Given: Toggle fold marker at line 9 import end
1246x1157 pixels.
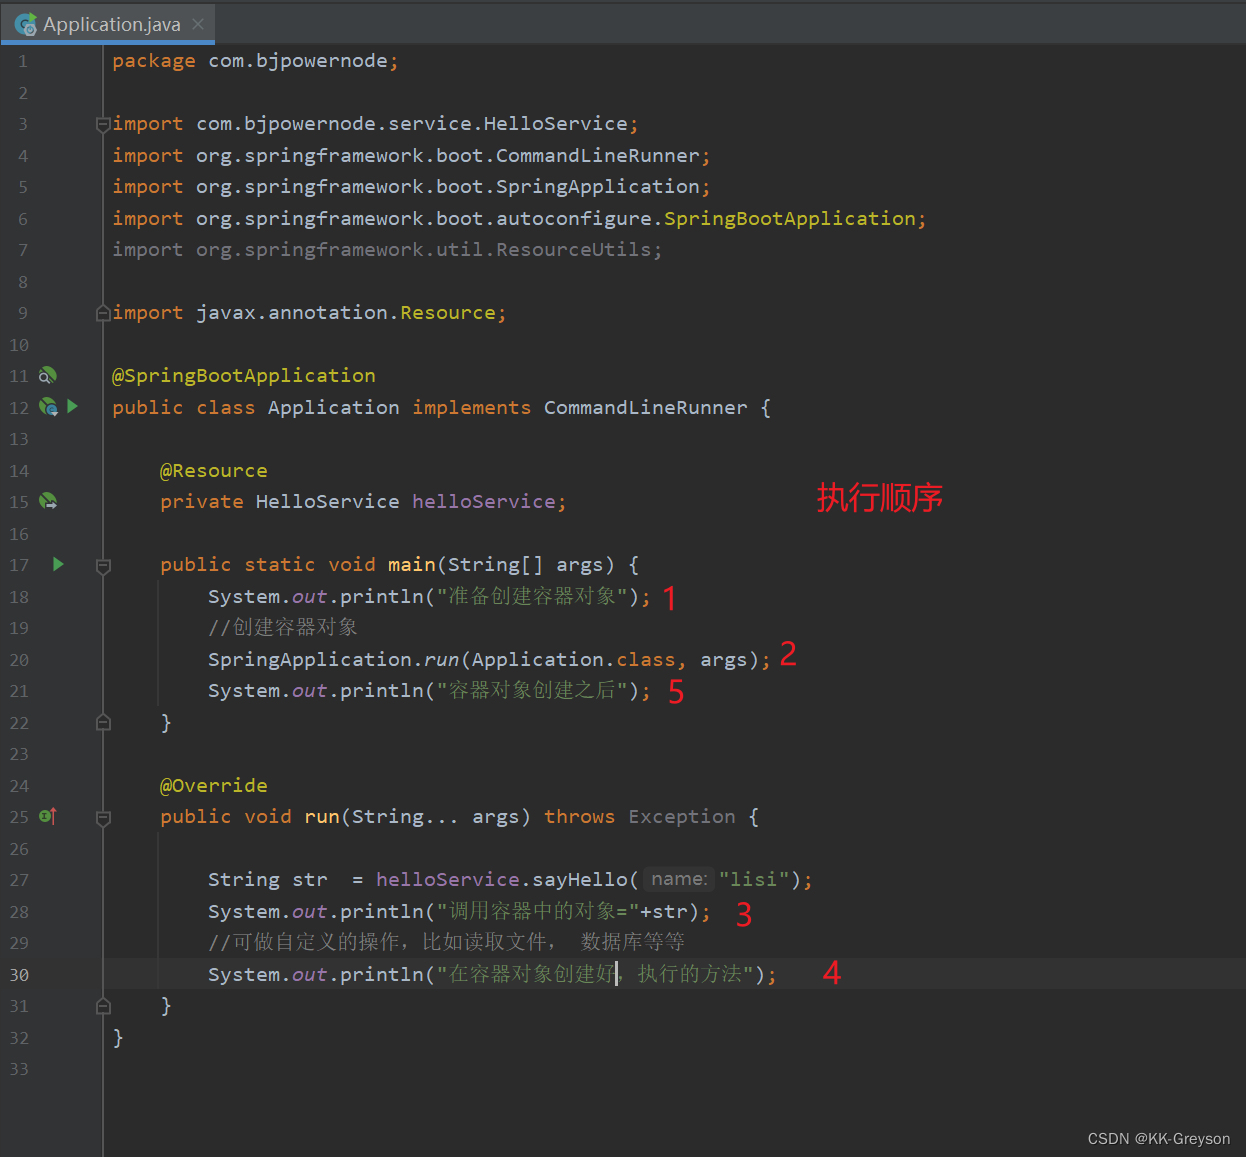Looking at the screenshot, I should click(103, 313).
